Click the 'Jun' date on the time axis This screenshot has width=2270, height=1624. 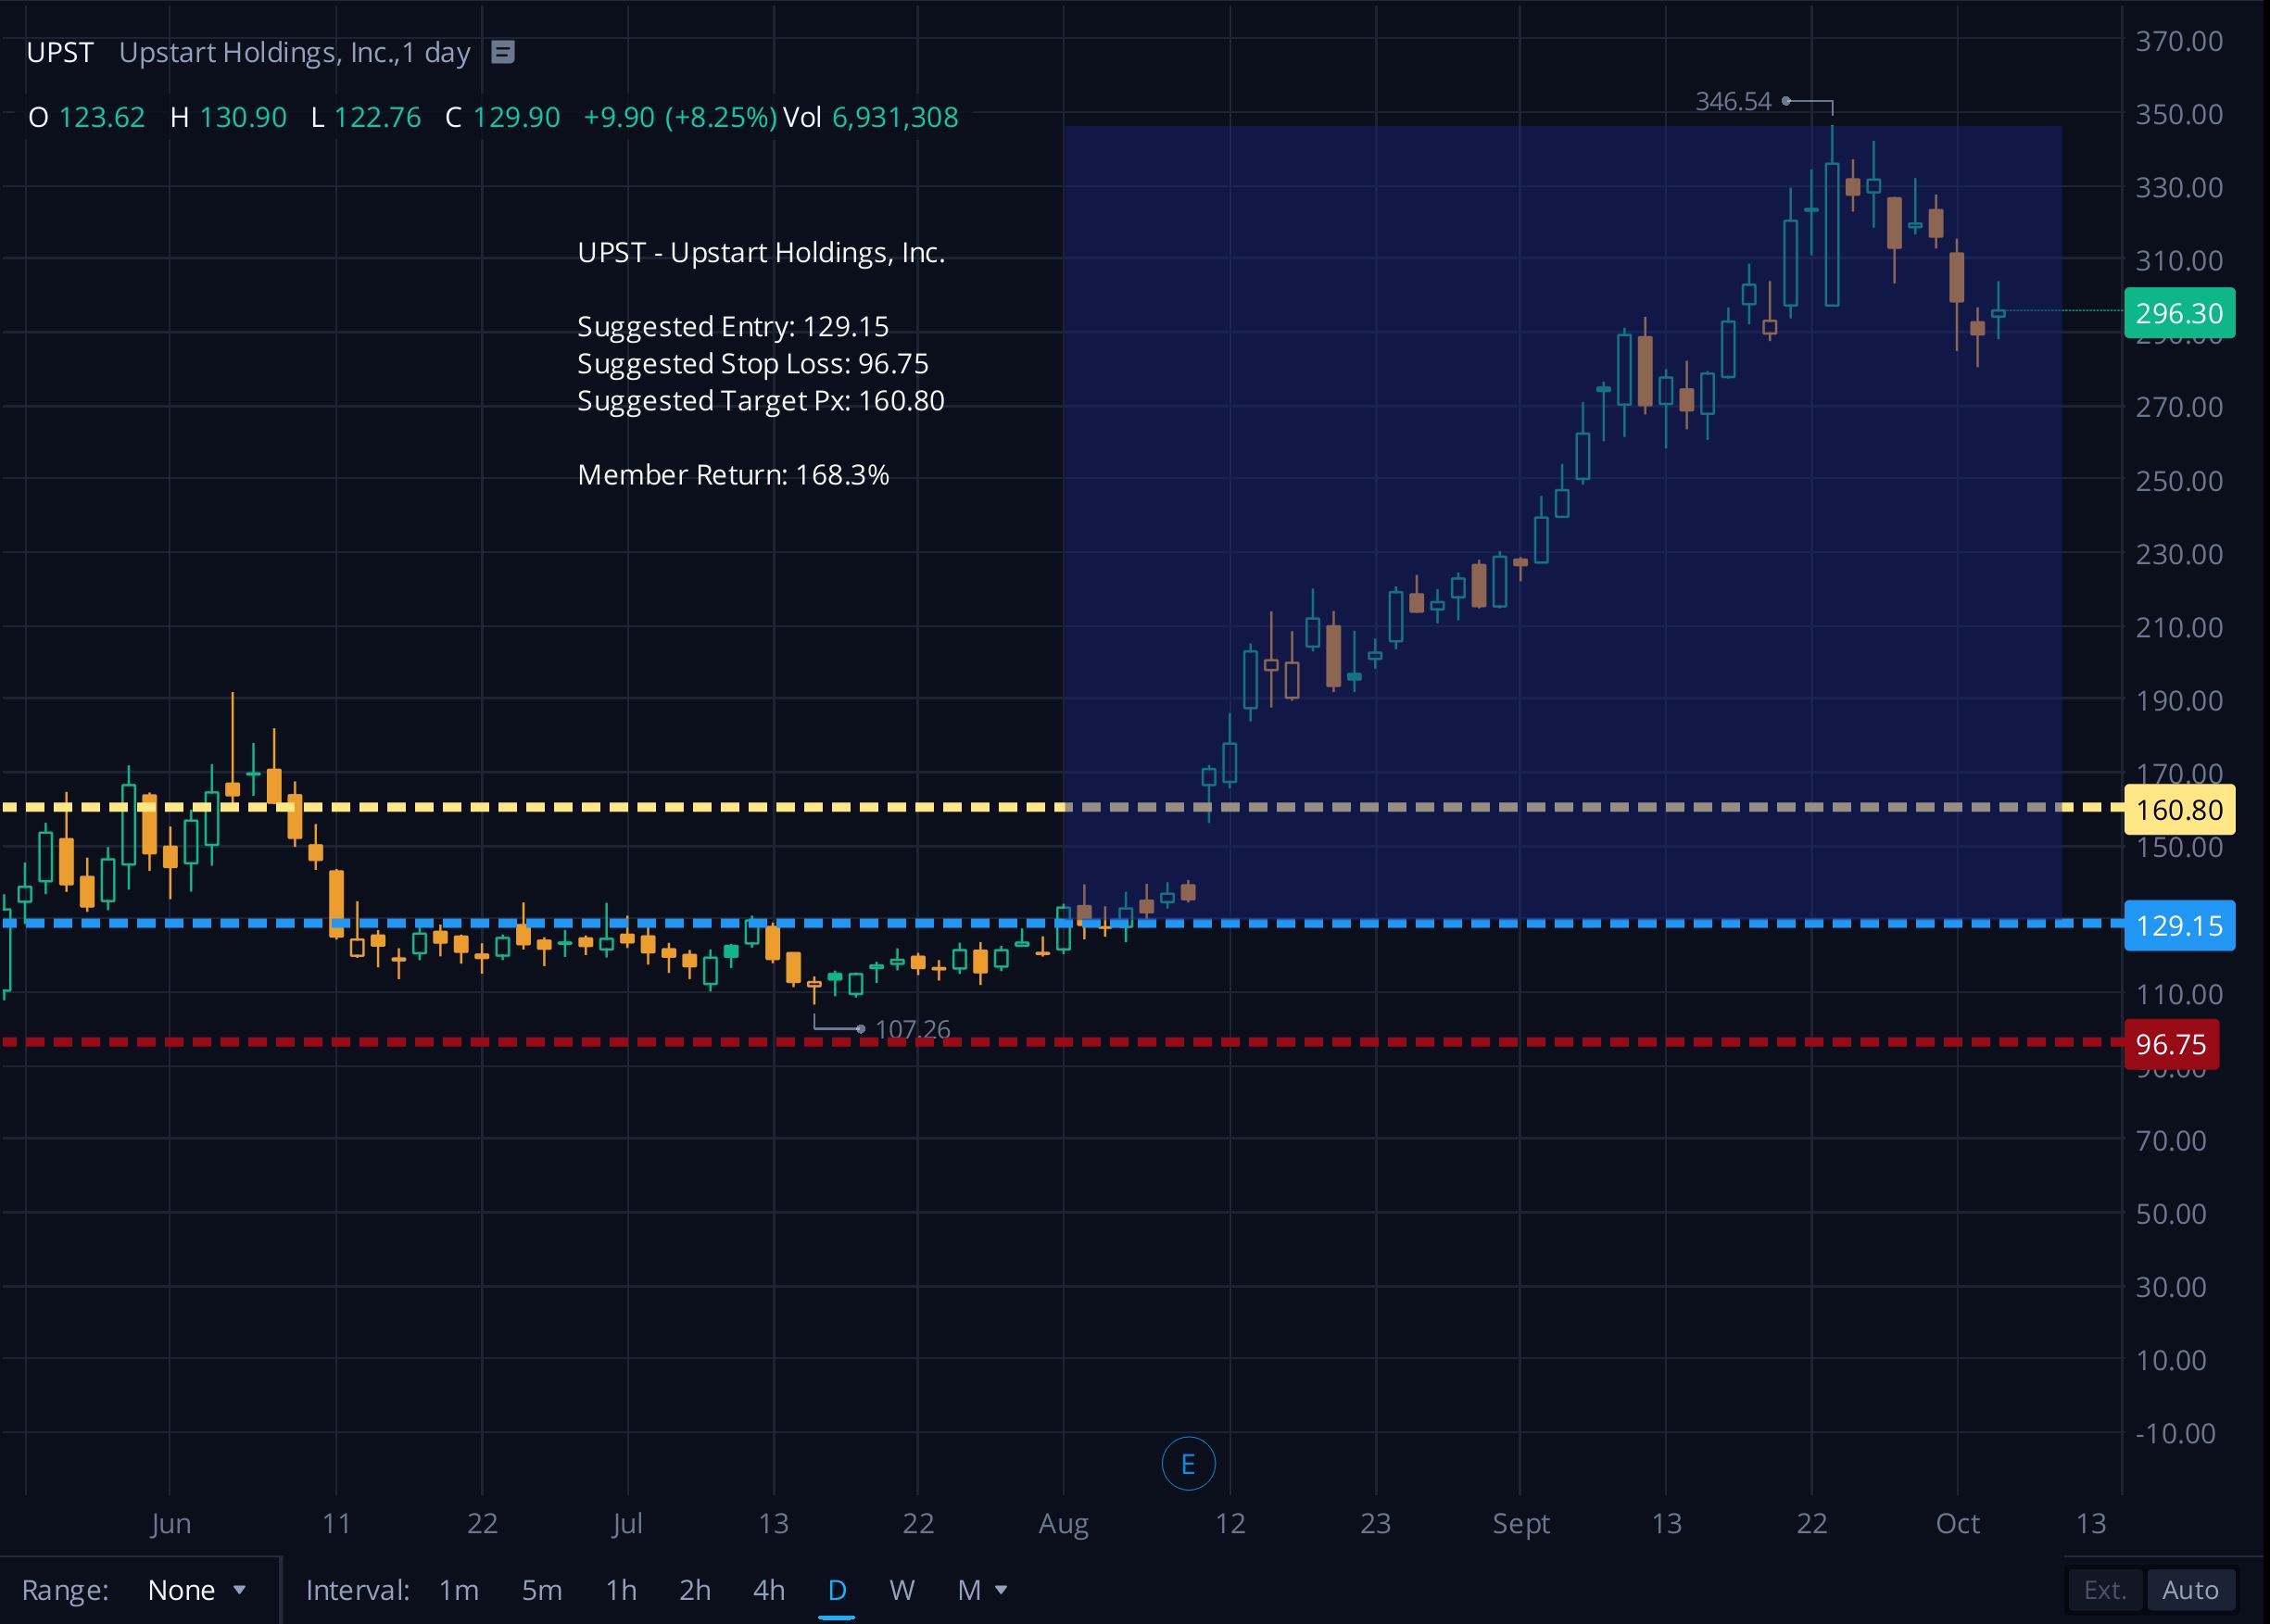point(171,1523)
